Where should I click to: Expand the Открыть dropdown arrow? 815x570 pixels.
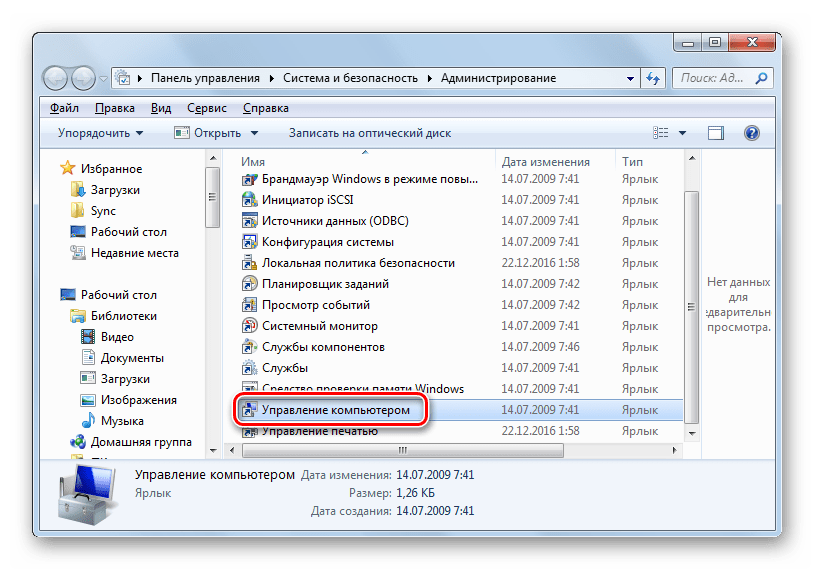pyautogui.click(x=254, y=133)
